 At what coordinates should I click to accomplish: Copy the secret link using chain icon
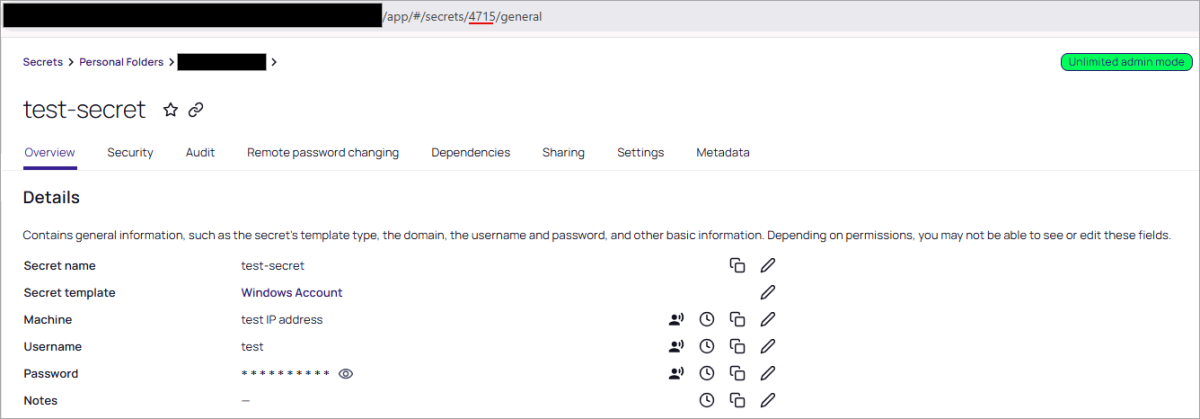196,110
